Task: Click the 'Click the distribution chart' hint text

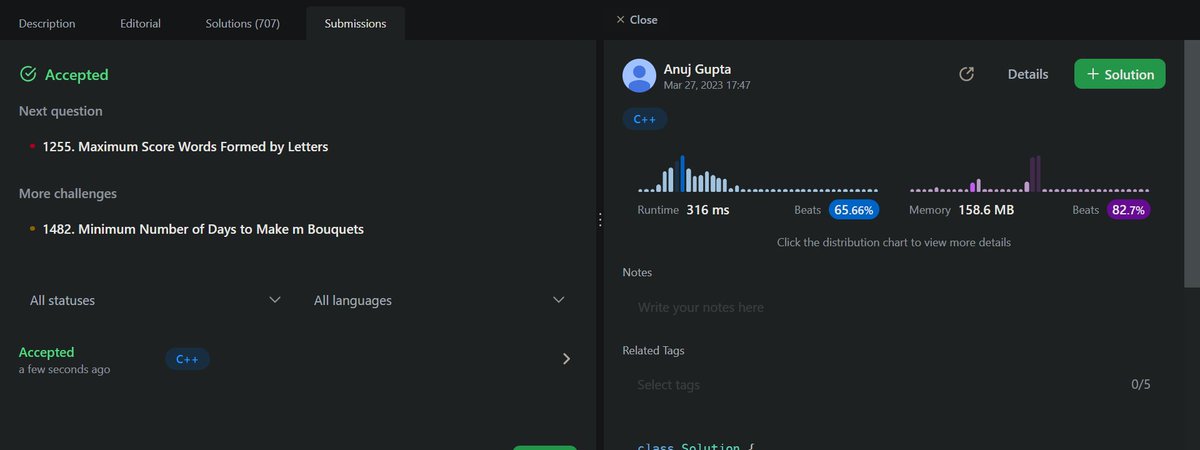Action: [894, 242]
